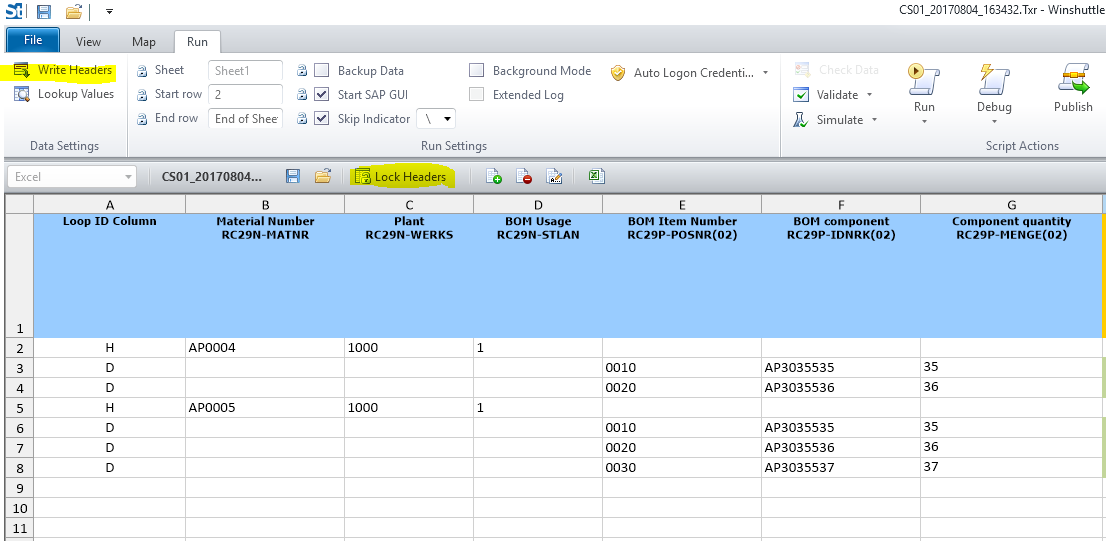This screenshot has height=541, width=1106.
Task: Click the save icon in quick access bar
Action: (x=44, y=12)
